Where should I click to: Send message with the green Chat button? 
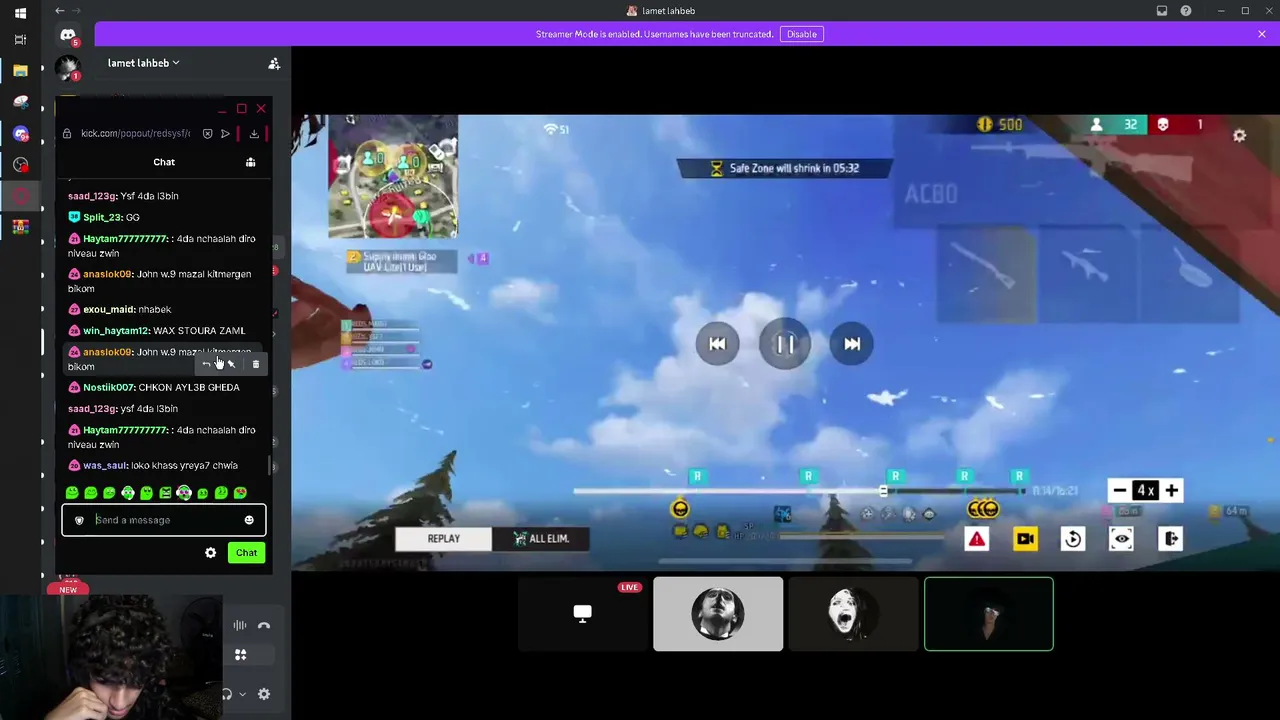(246, 553)
